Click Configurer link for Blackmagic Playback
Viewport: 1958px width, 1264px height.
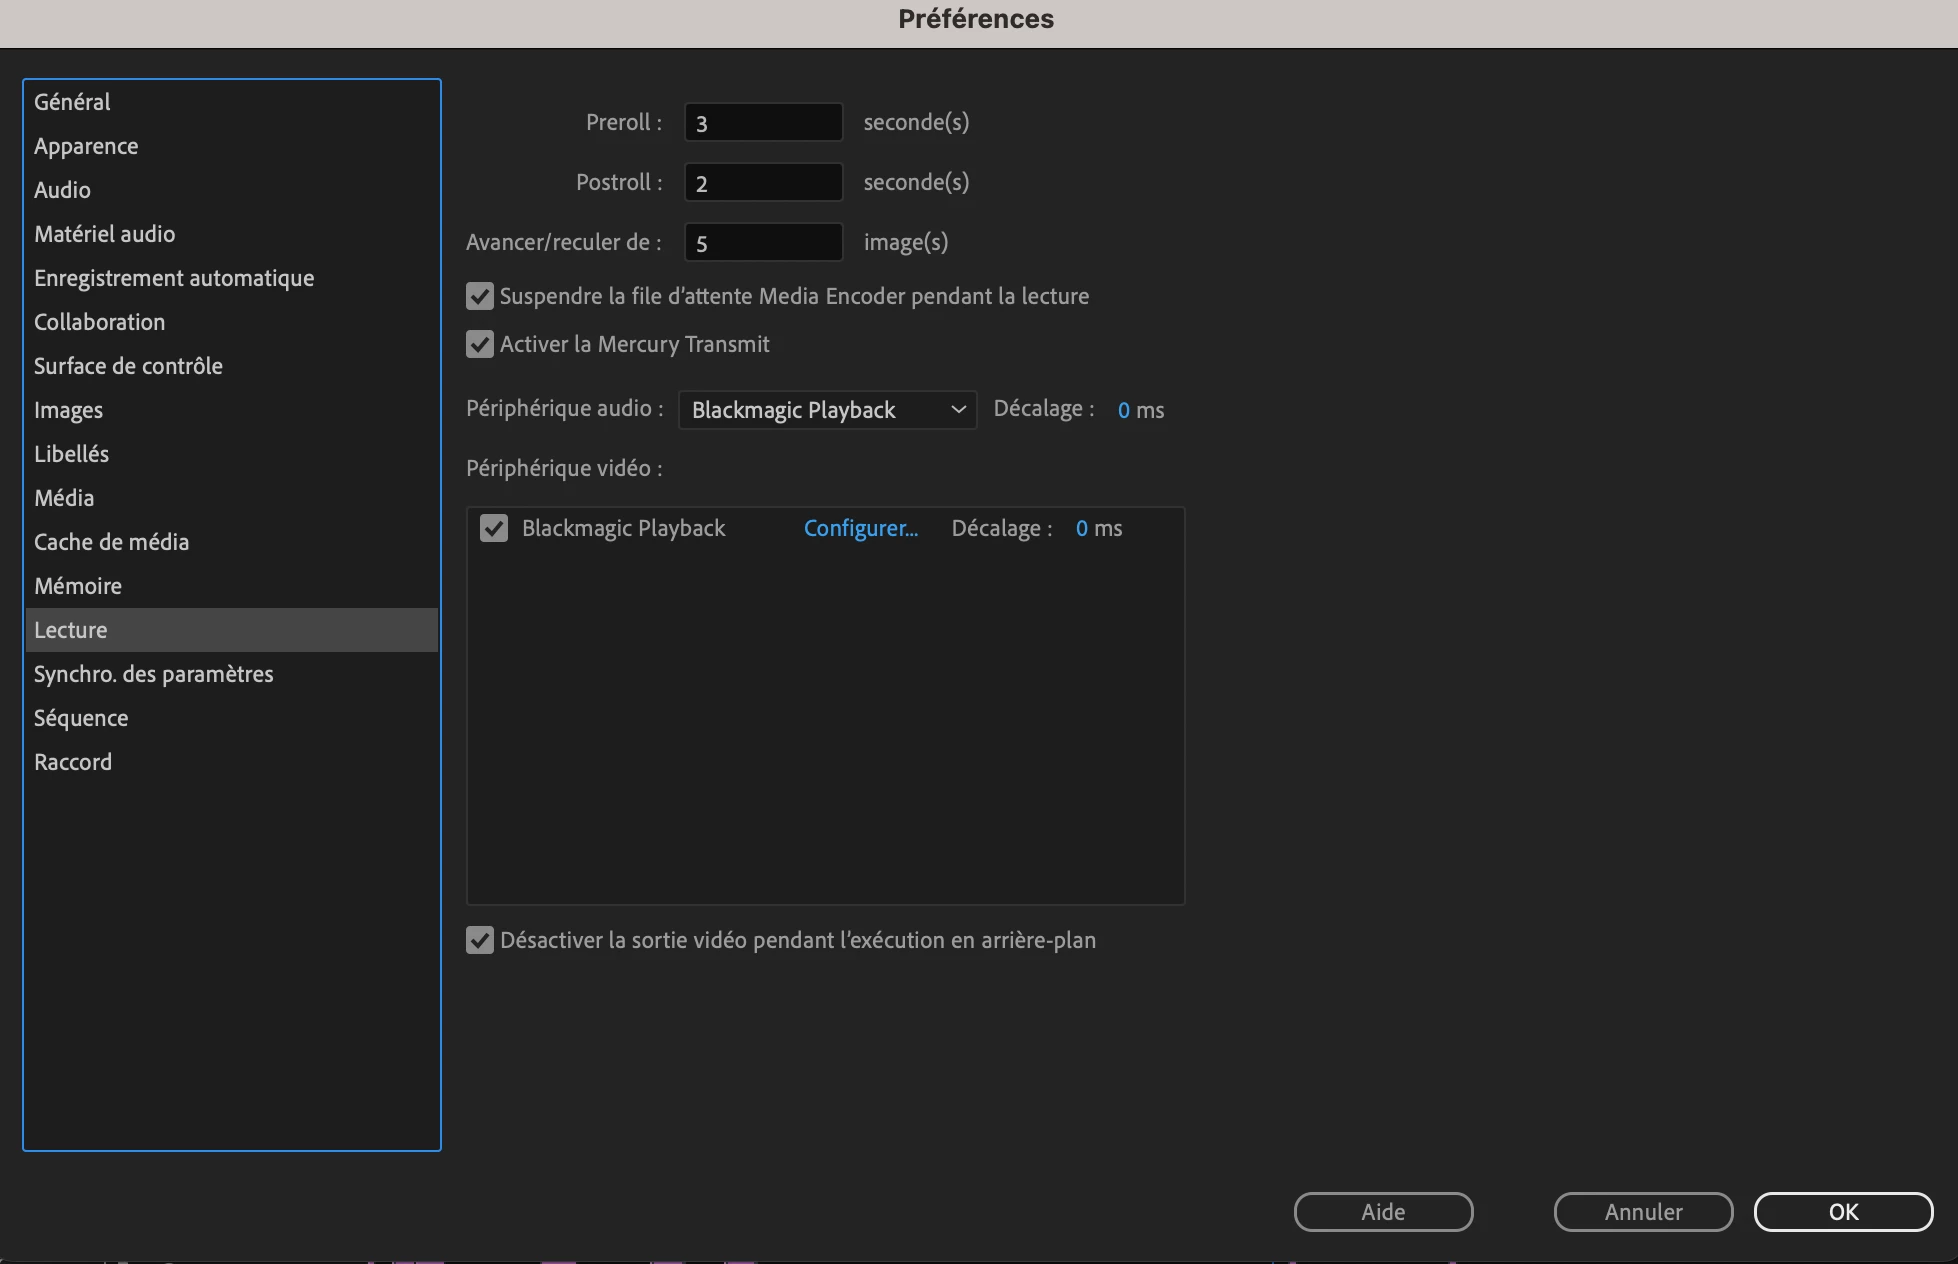pos(860,528)
